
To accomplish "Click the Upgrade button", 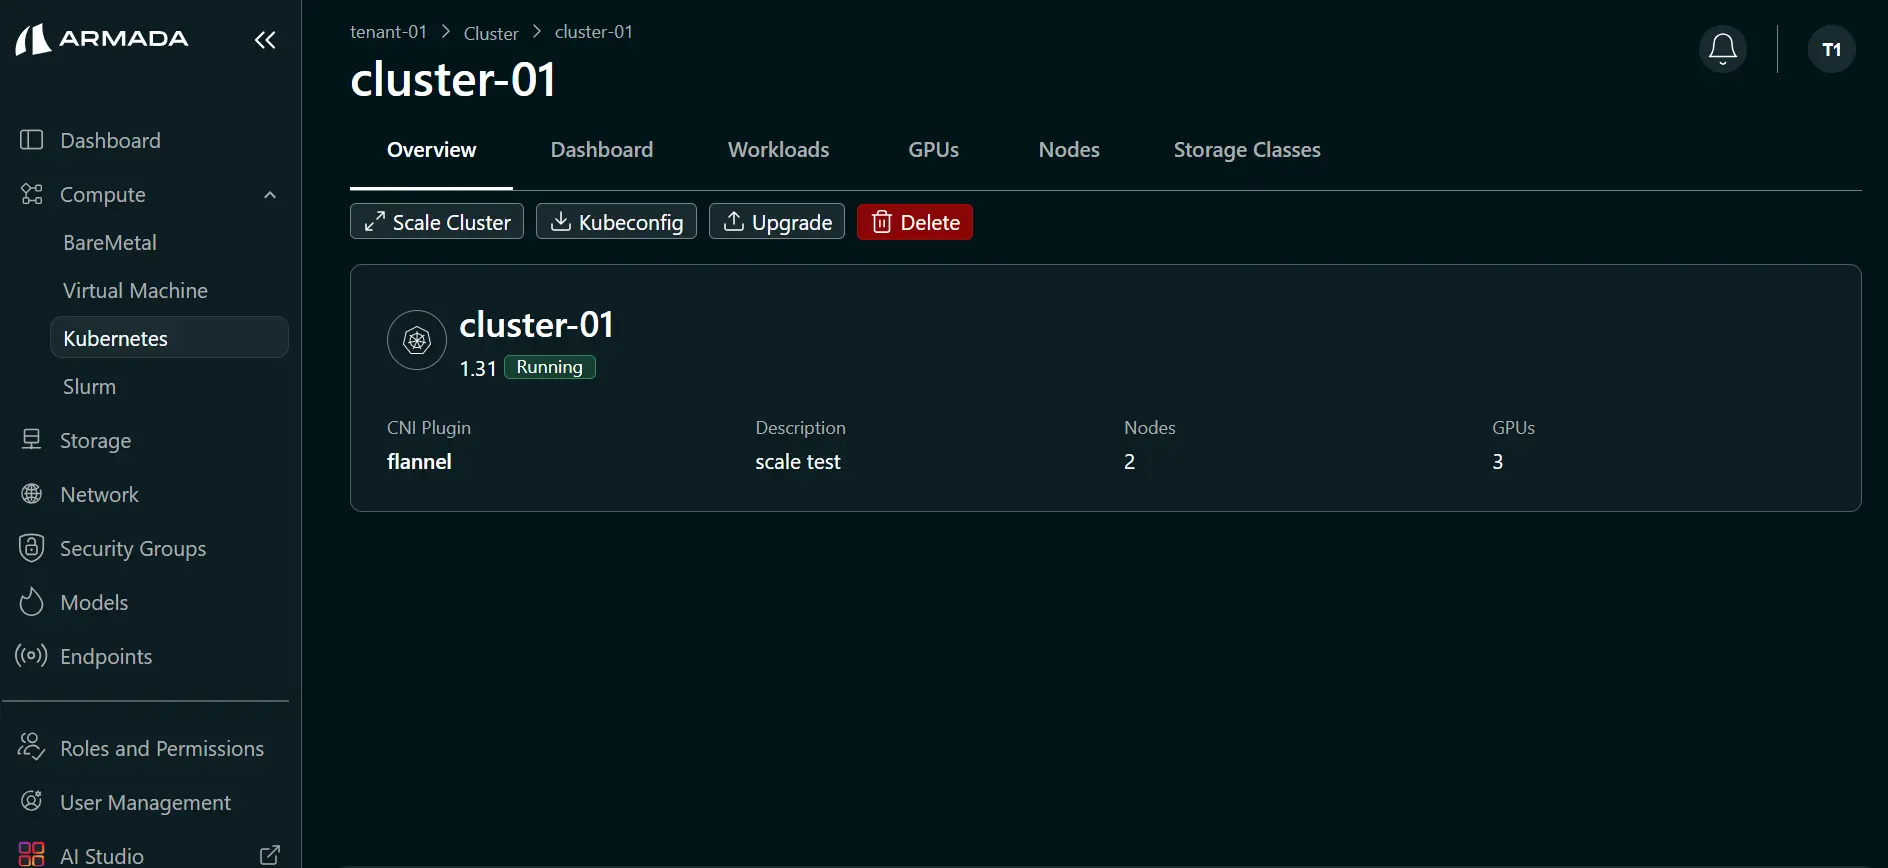I will (x=777, y=222).
